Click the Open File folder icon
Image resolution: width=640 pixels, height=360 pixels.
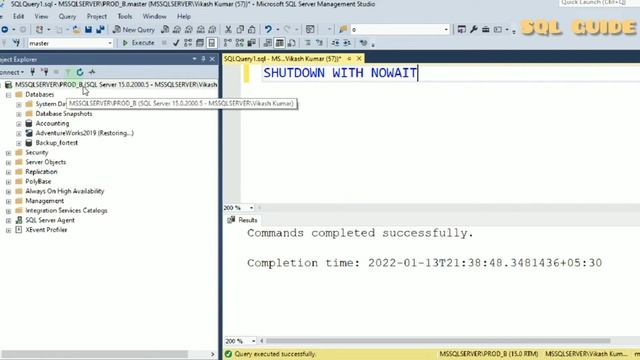coord(76,29)
